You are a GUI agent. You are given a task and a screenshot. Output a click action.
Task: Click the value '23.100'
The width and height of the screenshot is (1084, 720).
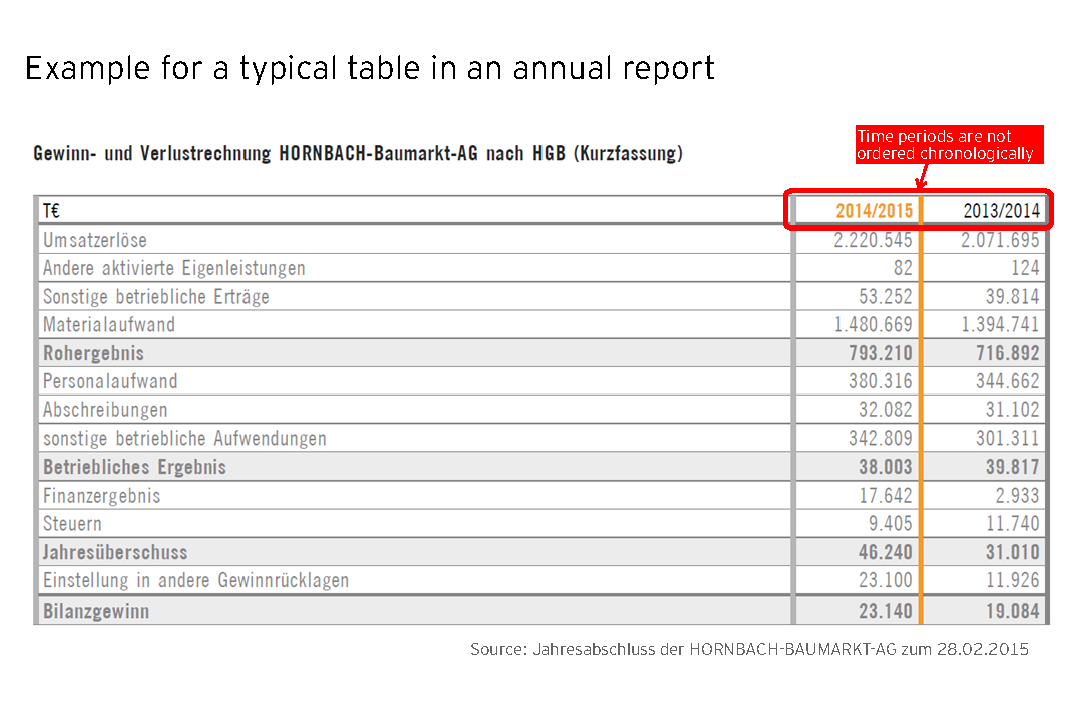(x=886, y=580)
